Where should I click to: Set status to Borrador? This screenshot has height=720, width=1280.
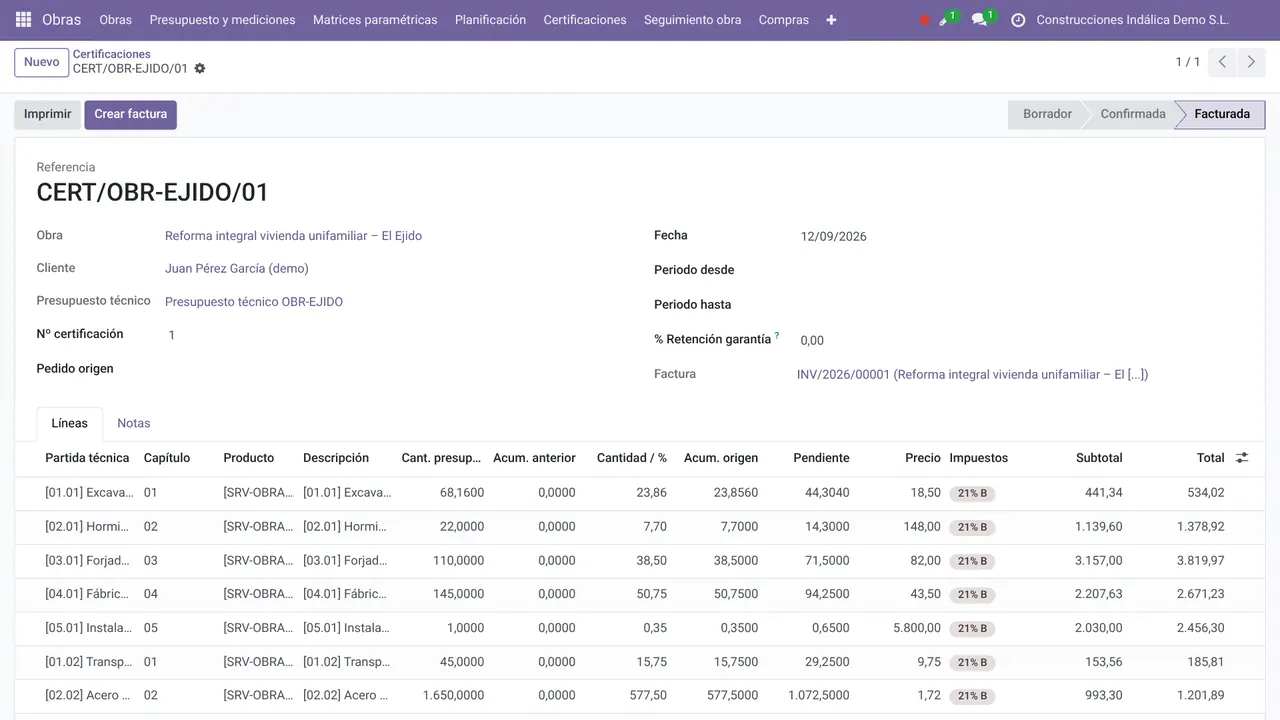click(x=1047, y=114)
